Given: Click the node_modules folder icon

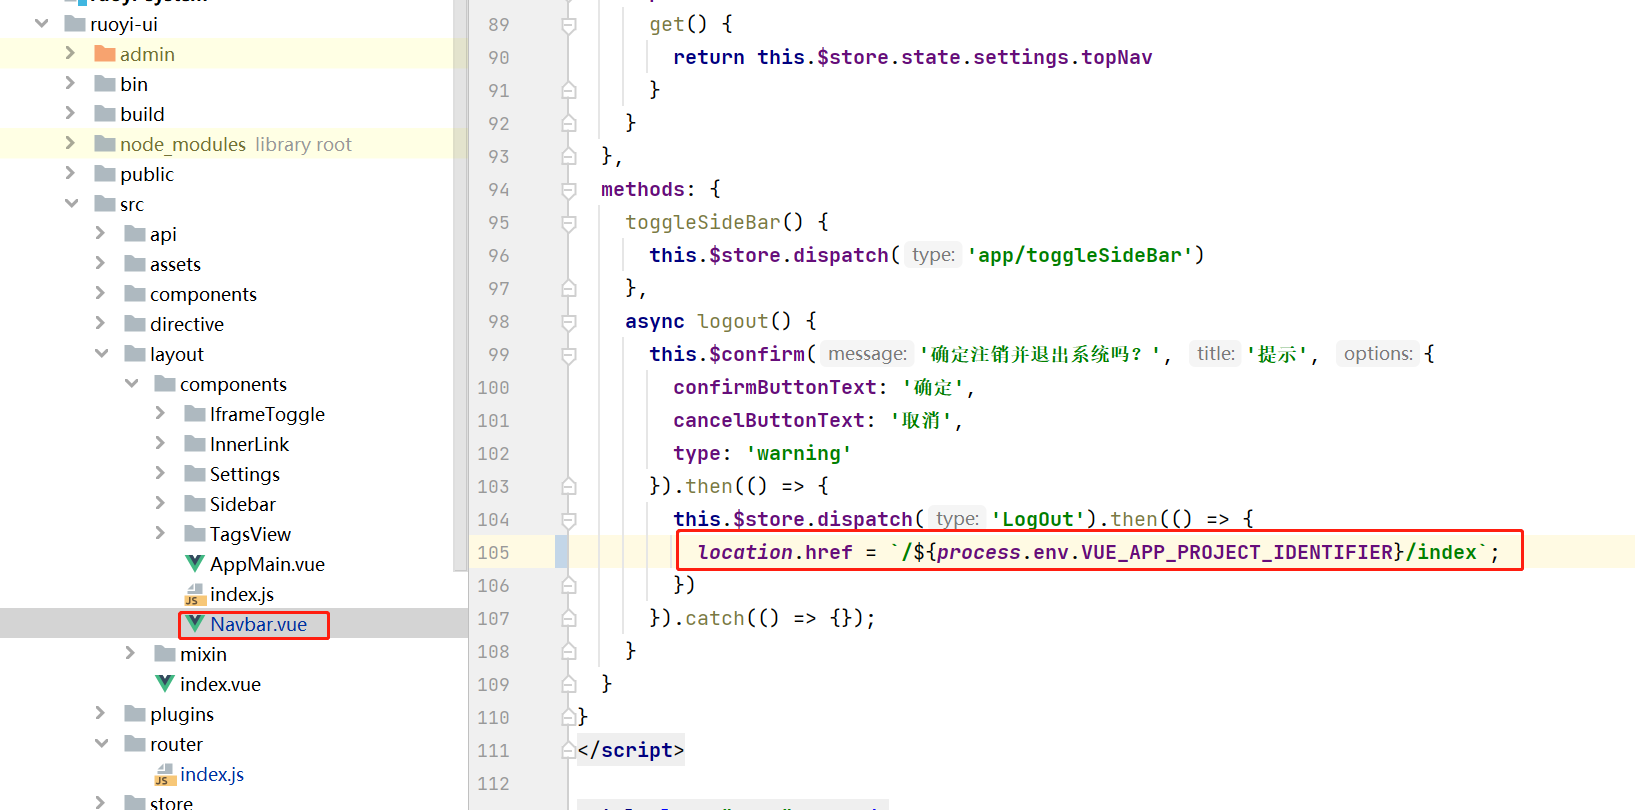Looking at the screenshot, I should coord(105,144).
